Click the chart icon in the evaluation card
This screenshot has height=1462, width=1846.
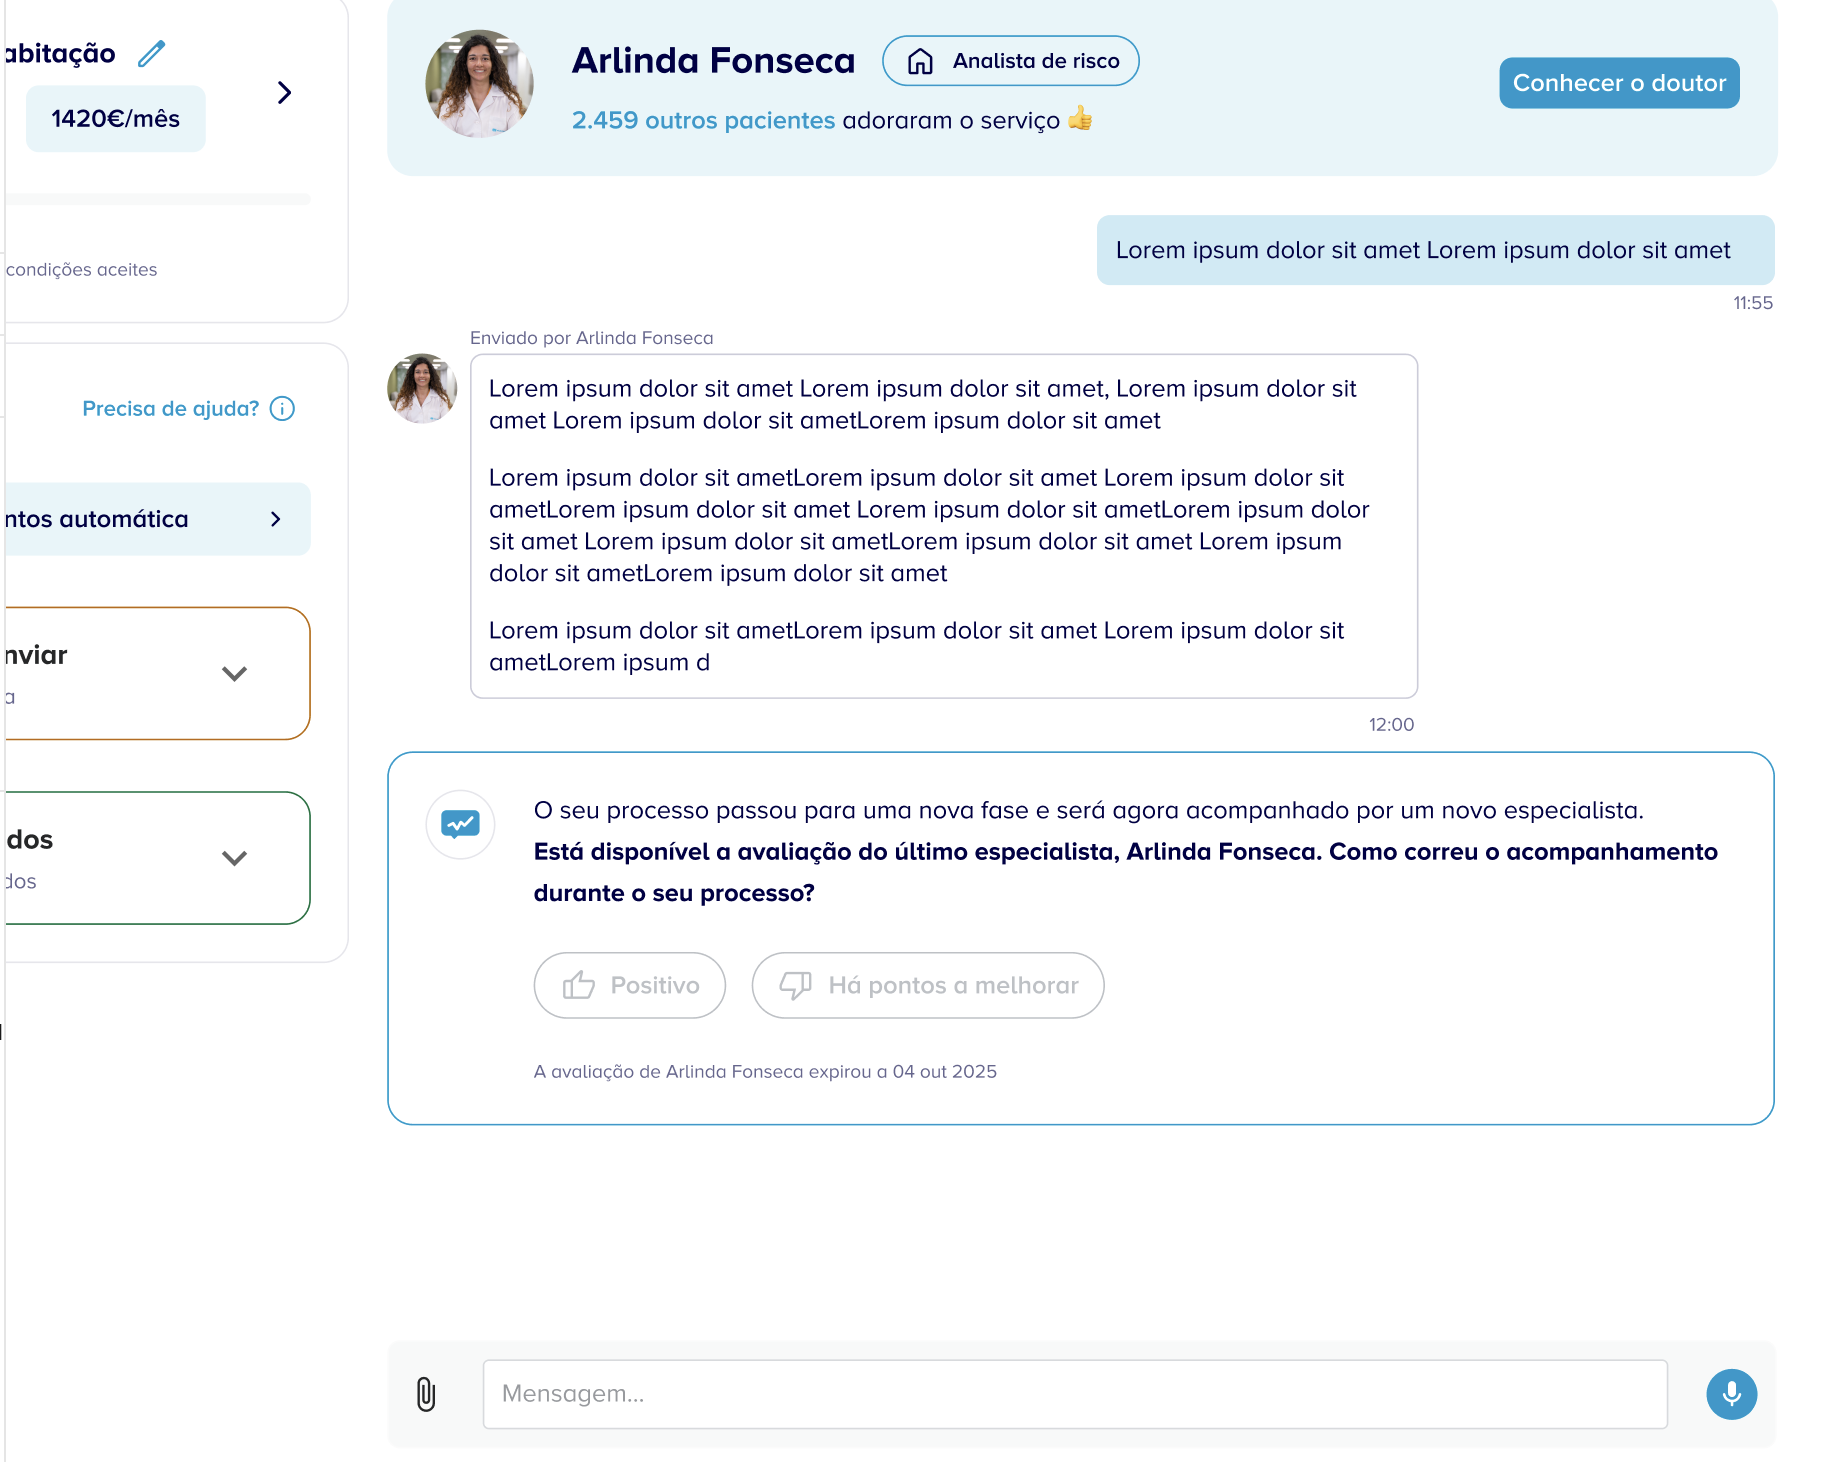coord(460,824)
